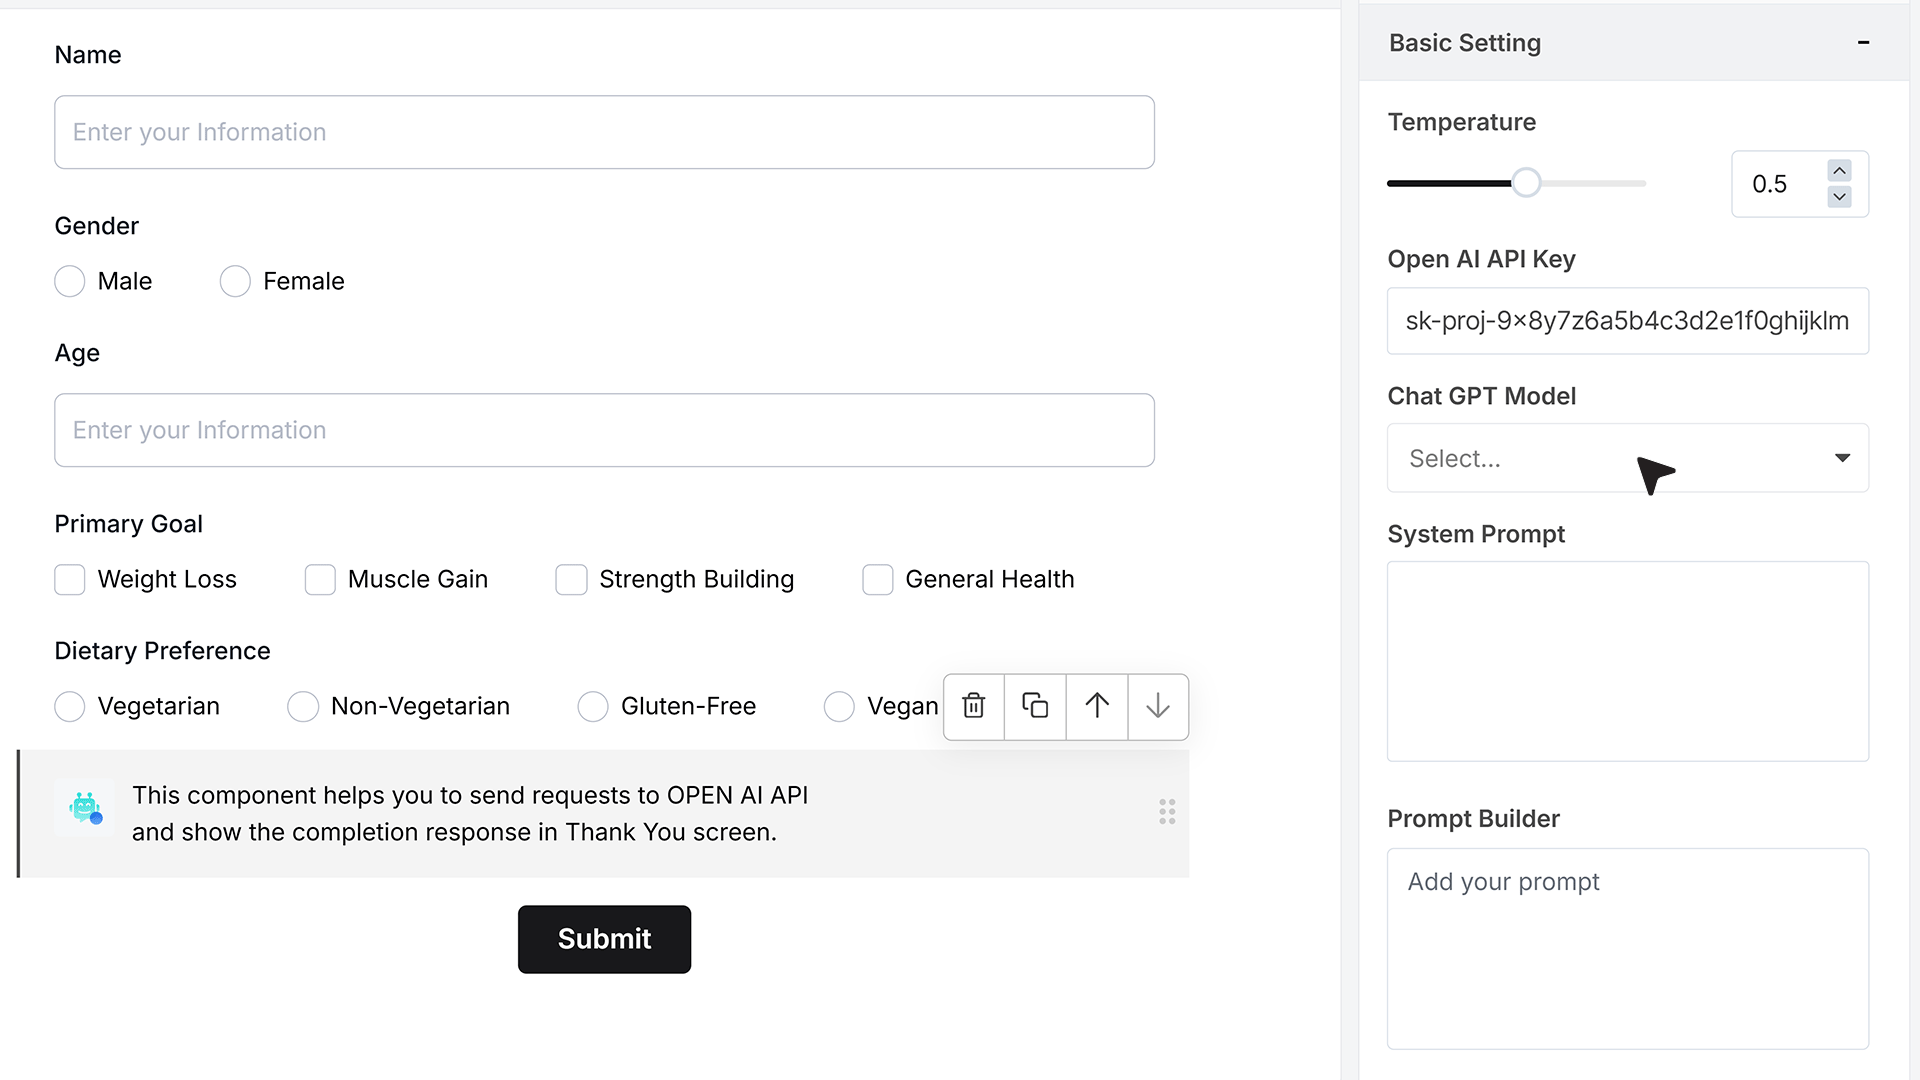This screenshot has width=1920, height=1080.
Task: Open the Chat GPT Model dropdown
Action: pyautogui.click(x=1627, y=458)
